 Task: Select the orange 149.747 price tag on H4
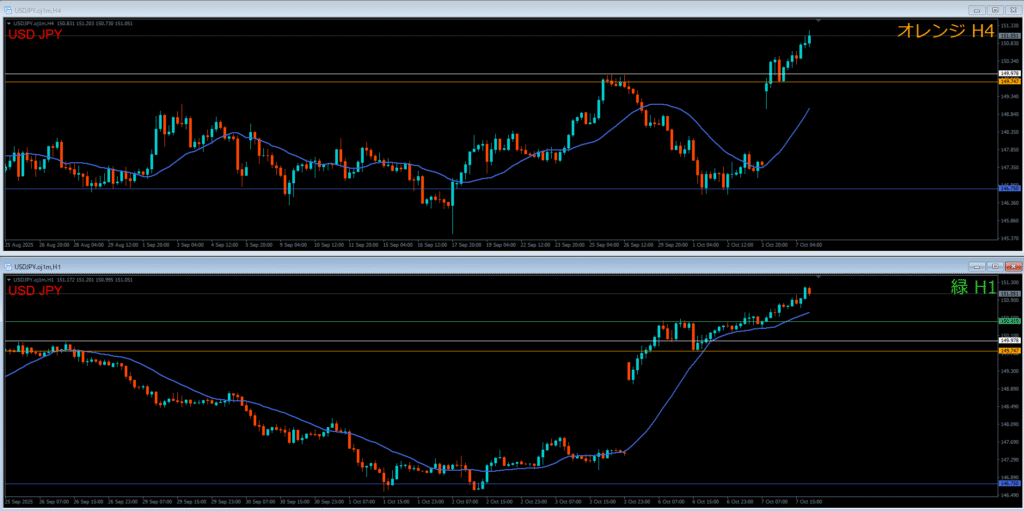[x=1009, y=82]
